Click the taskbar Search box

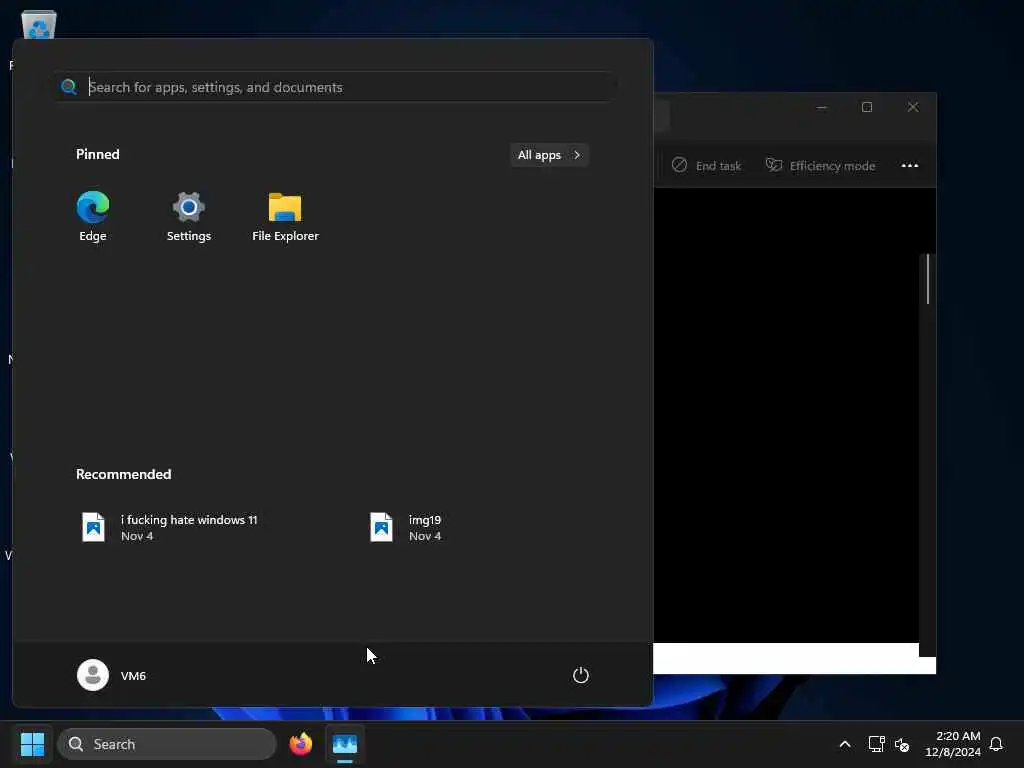(167, 744)
